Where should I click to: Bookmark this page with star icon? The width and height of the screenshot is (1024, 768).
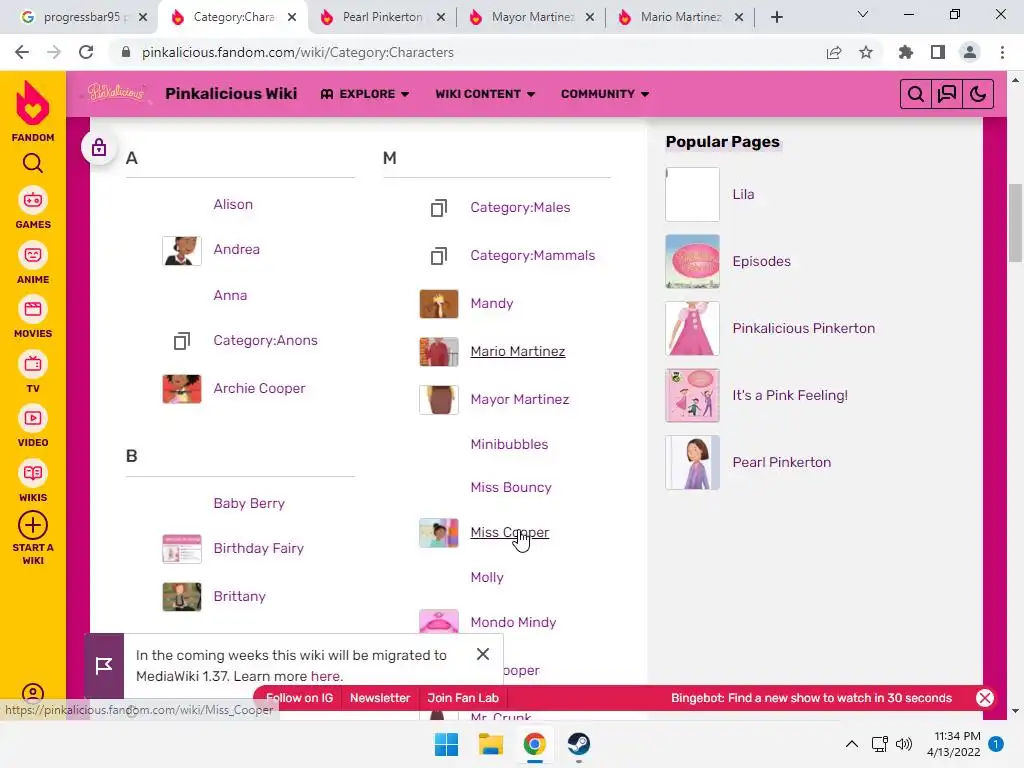(866, 52)
